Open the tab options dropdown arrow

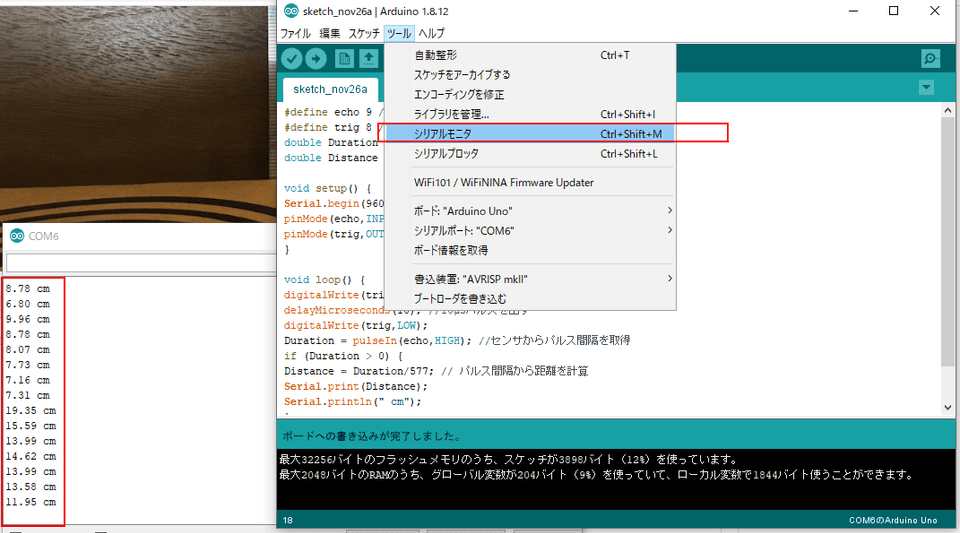(926, 88)
